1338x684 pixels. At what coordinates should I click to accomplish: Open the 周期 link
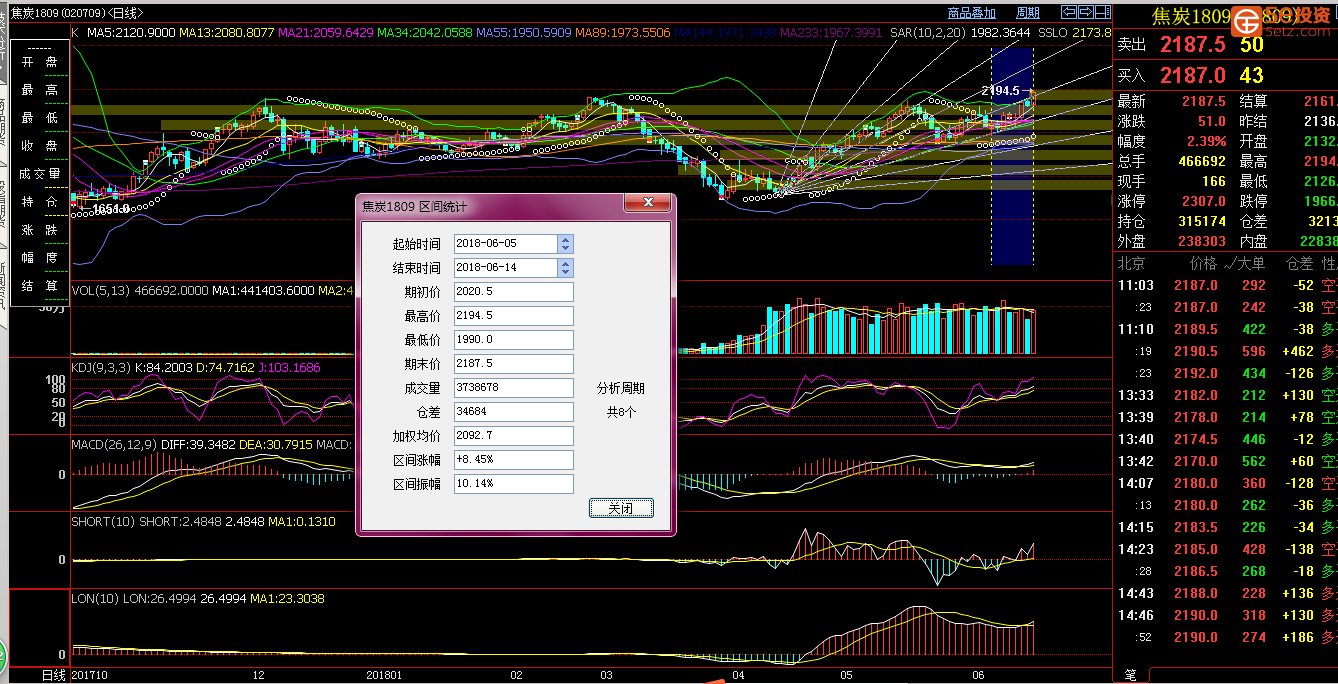[1028, 13]
